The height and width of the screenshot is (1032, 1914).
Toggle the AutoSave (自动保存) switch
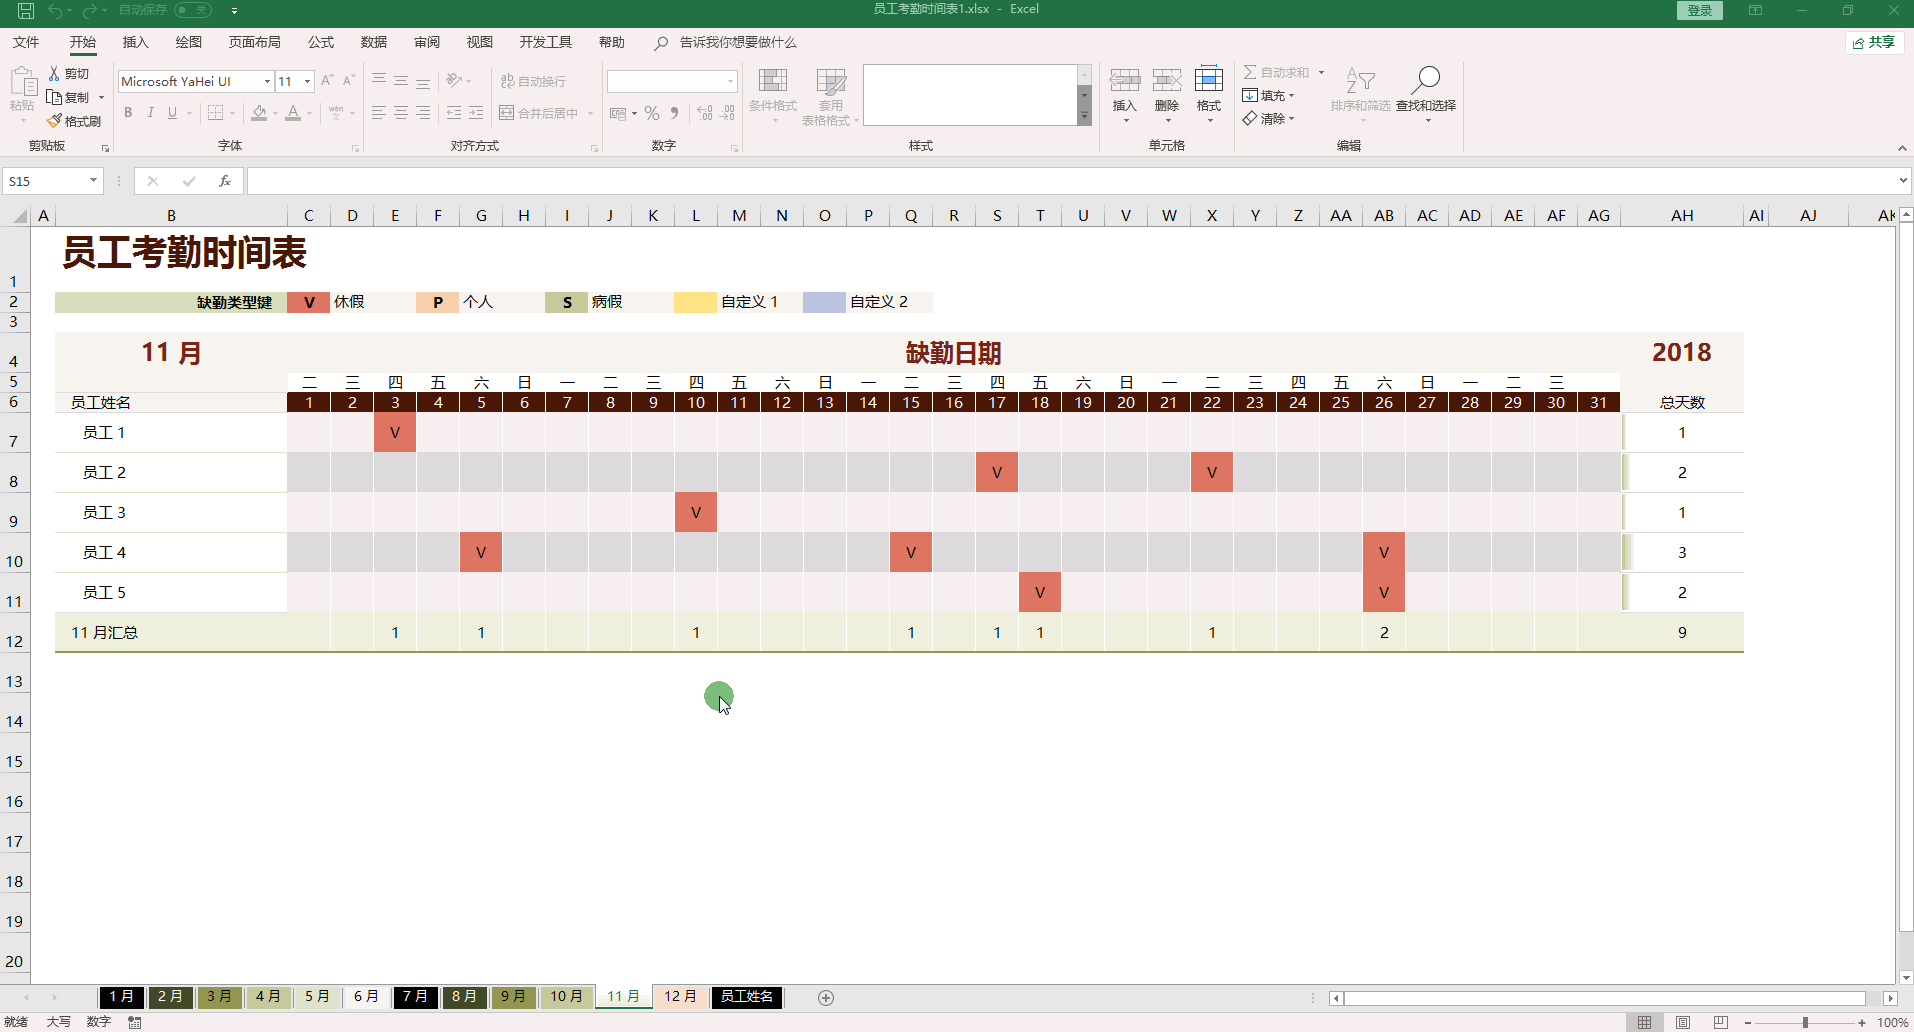(193, 10)
